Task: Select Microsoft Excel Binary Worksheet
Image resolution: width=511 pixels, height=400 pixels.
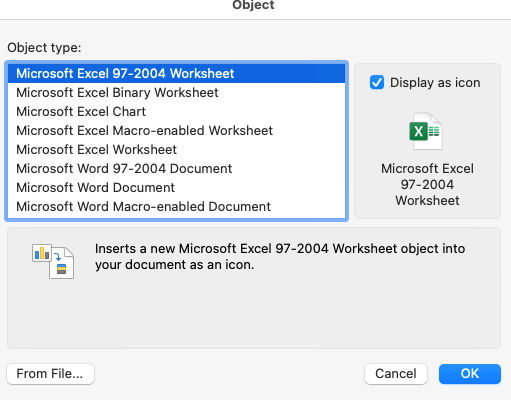Action: [176, 92]
